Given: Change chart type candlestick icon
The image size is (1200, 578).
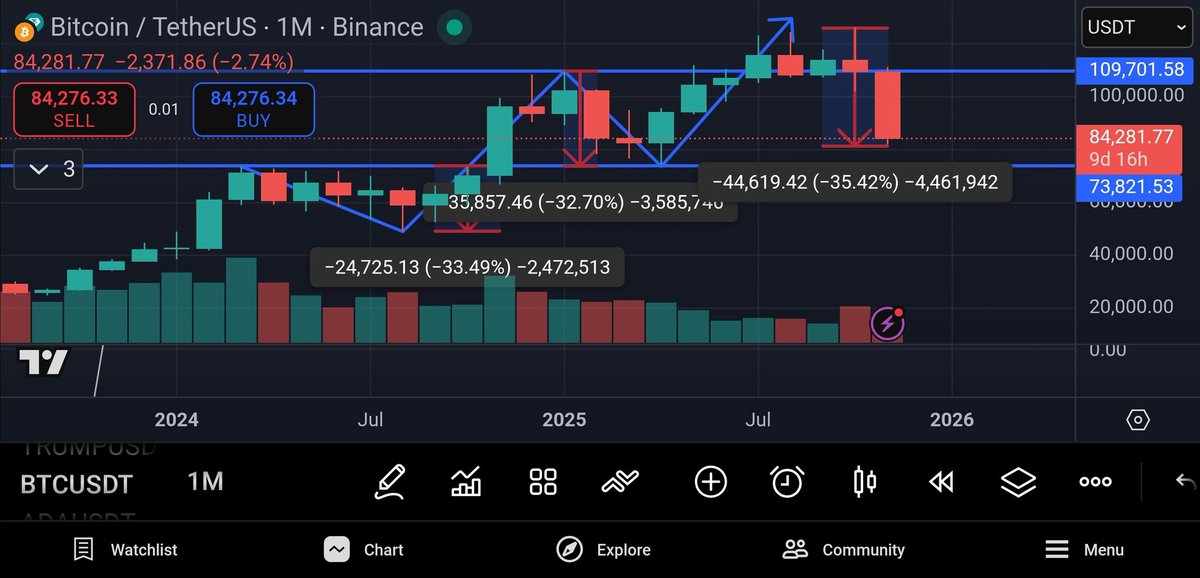Looking at the screenshot, I should coord(865,482).
